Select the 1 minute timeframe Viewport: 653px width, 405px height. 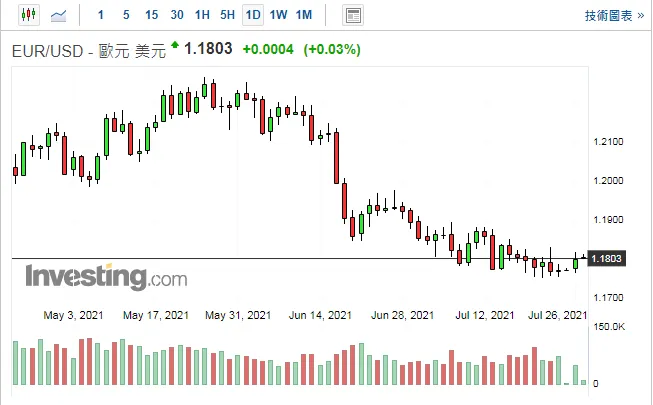[101, 15]
